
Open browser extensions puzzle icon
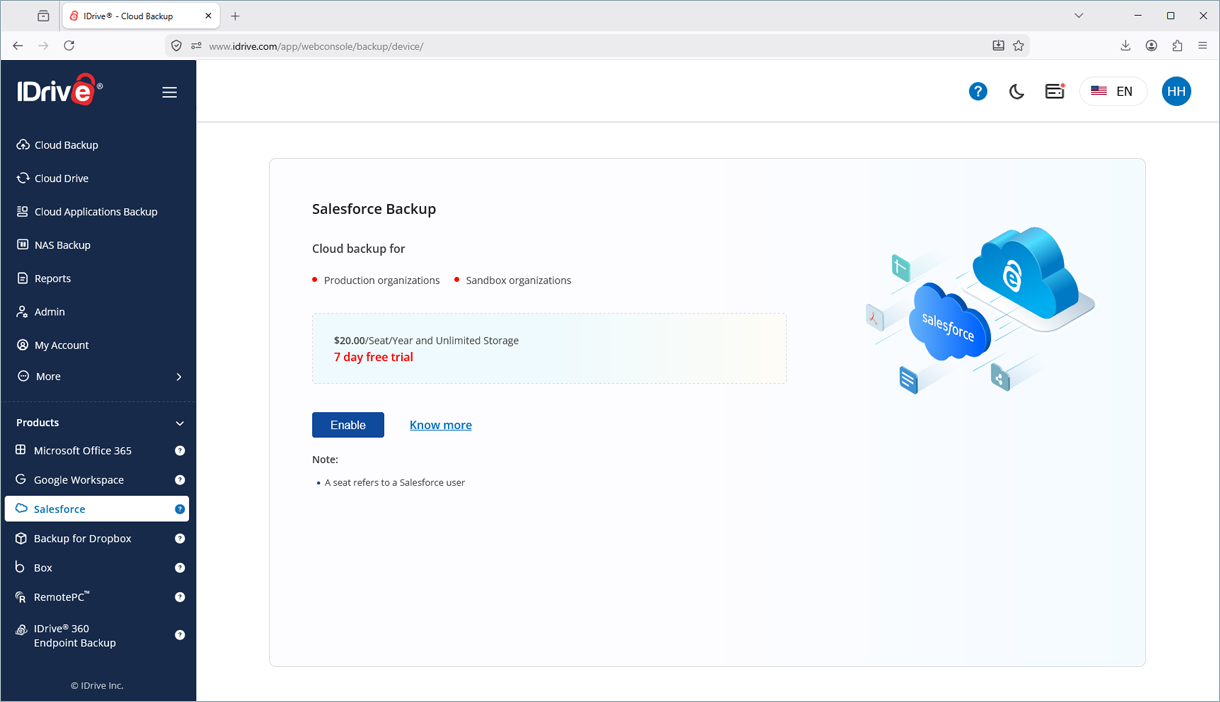pos(1177,46)
